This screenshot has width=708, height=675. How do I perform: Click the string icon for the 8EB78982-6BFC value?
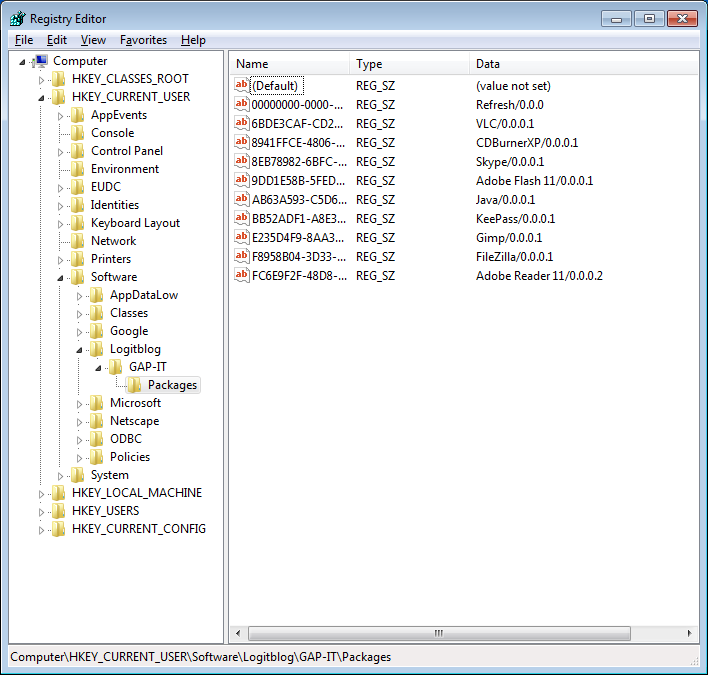click(242, 161)
